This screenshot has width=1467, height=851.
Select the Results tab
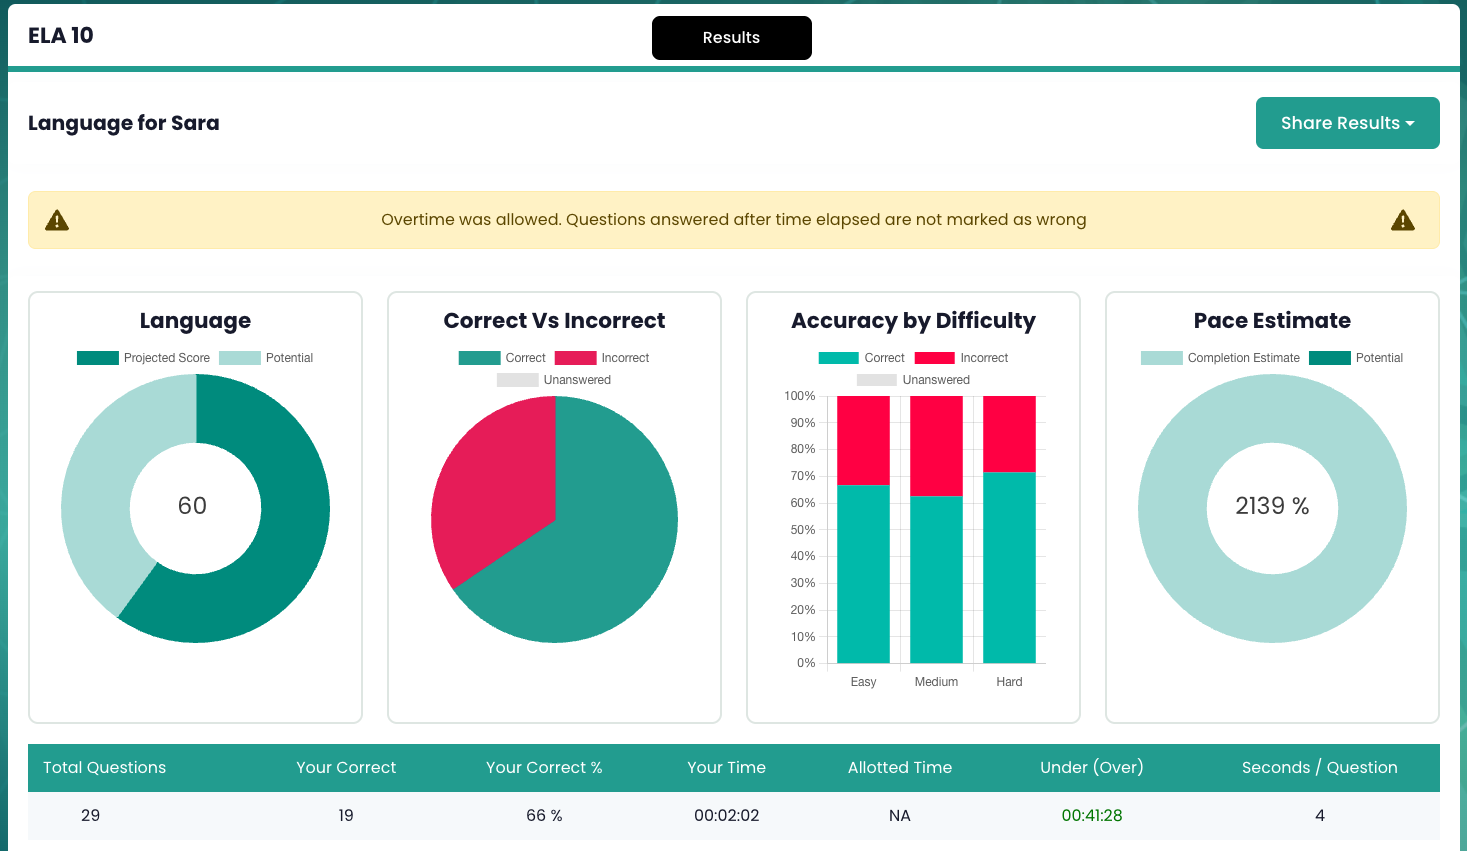(731, 38)
